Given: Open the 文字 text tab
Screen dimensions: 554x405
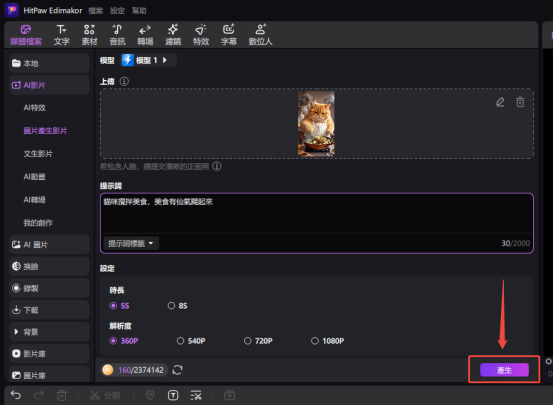Looking at the screenshot, I should [61, 35].
